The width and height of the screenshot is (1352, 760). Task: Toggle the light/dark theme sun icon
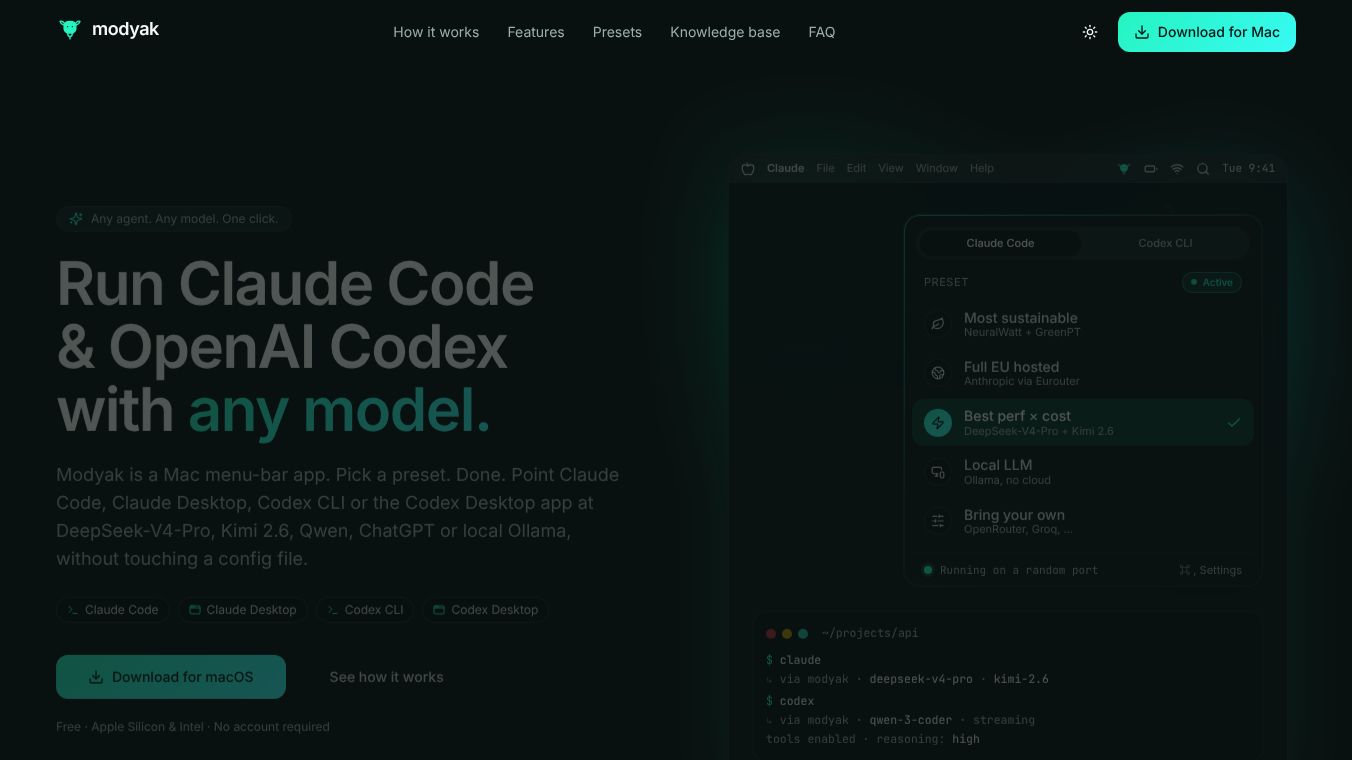click(x=1090, y=32)
